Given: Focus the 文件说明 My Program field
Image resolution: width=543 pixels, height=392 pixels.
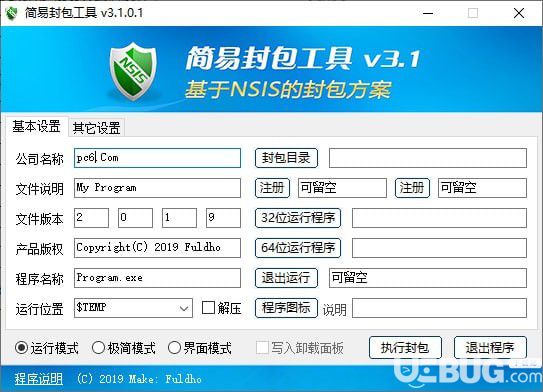Looking at the screenshot, I should (x=157, y=188).
